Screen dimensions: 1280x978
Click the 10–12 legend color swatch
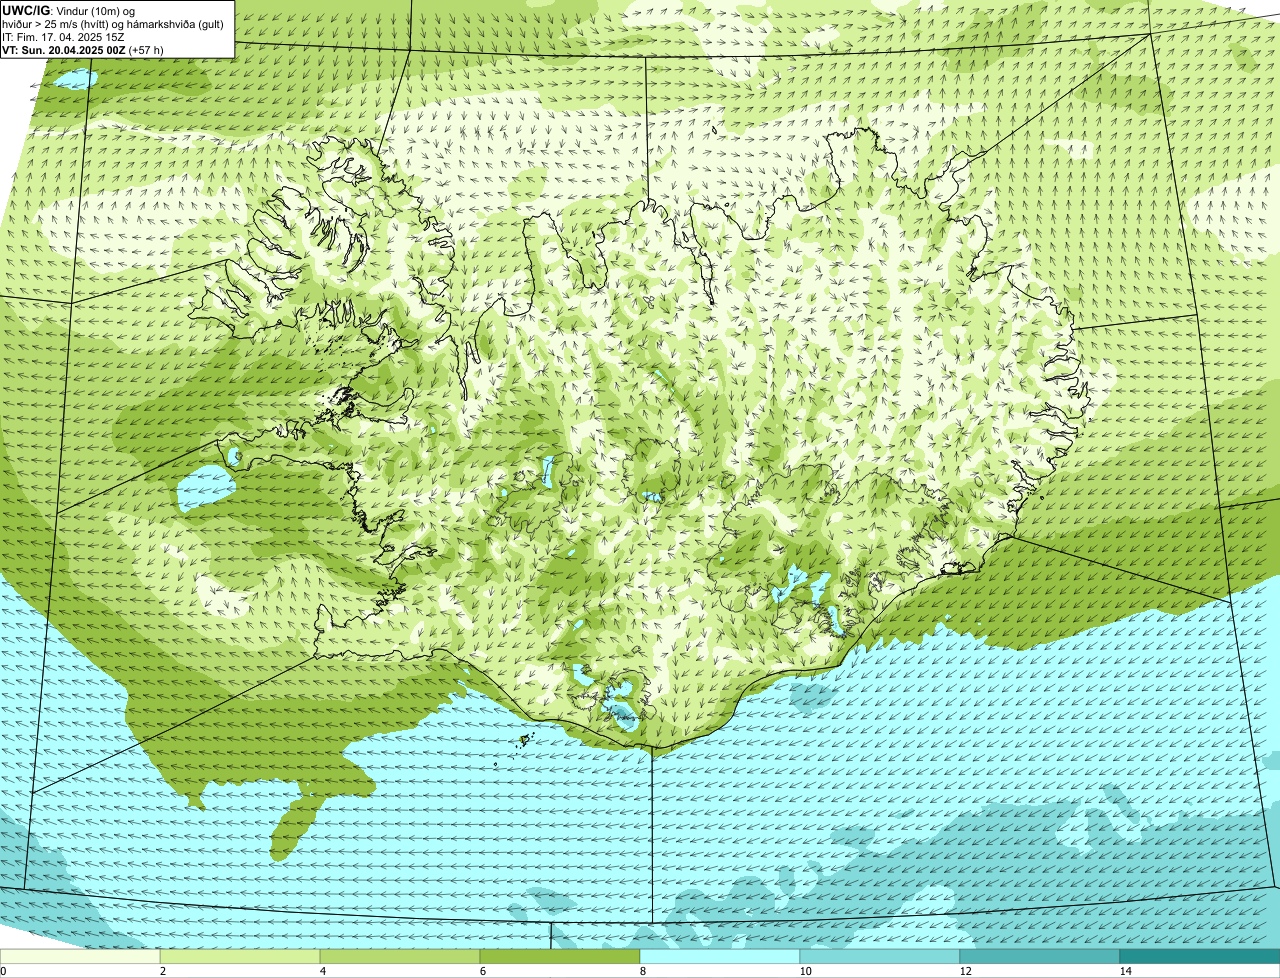[880, 956]
